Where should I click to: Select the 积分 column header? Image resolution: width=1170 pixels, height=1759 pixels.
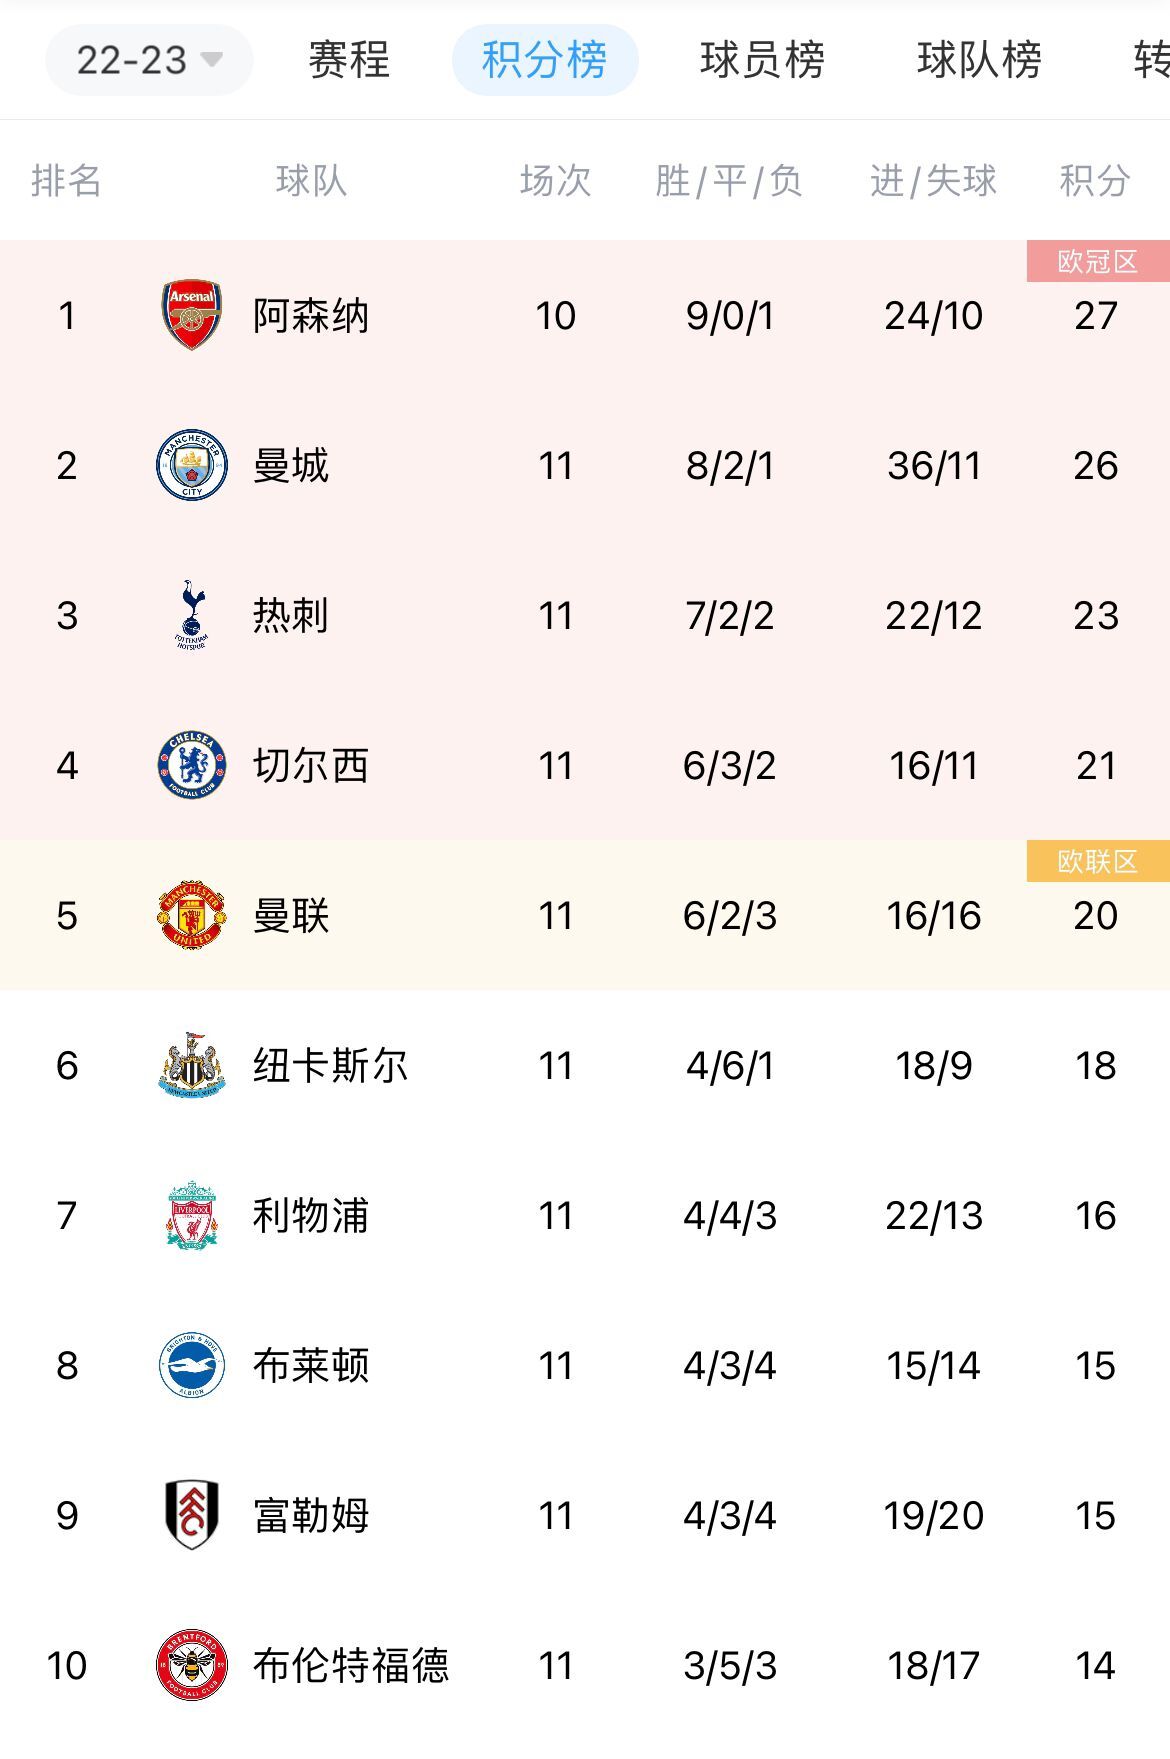tap(1095, 181)
